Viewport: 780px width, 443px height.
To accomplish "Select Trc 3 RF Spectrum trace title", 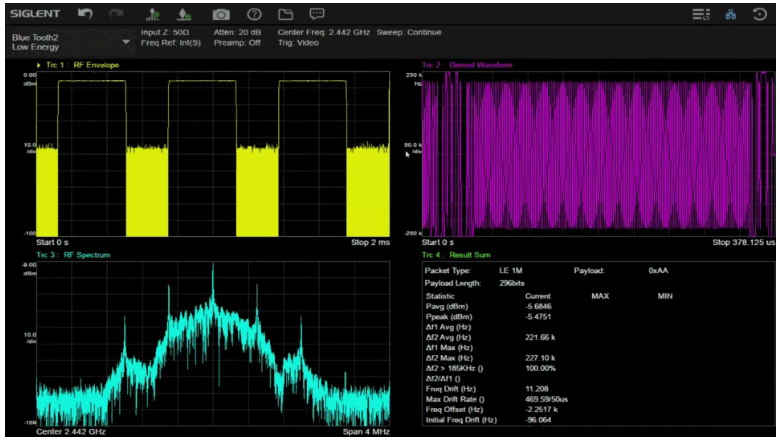I will (x=73, y=255).
